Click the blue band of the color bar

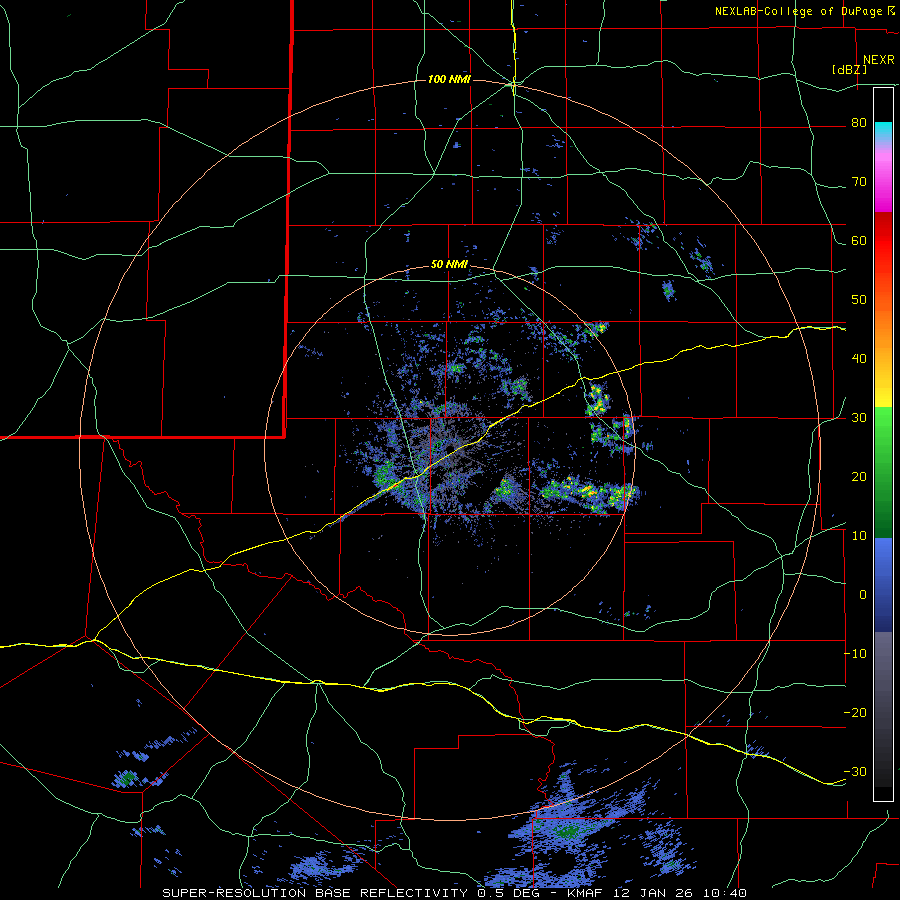[883, 584]
